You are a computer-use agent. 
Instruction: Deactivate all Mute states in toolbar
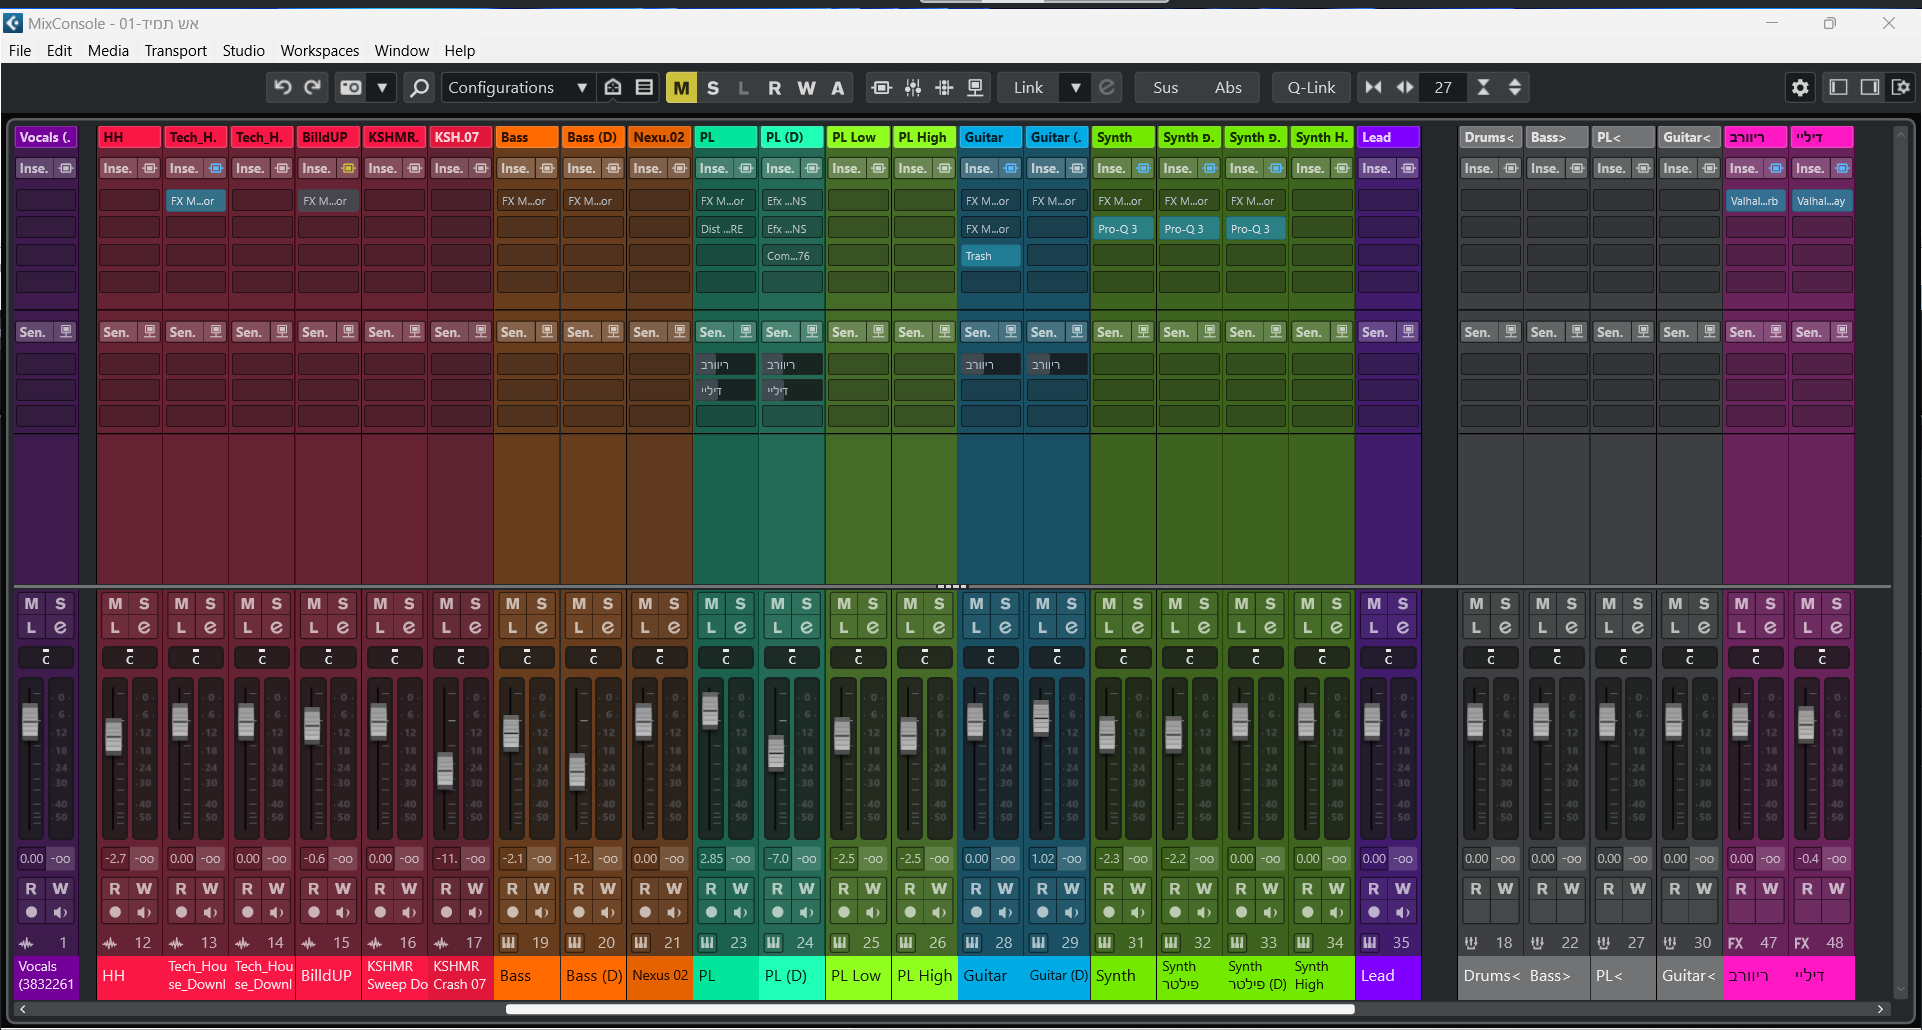pos(681,88)
